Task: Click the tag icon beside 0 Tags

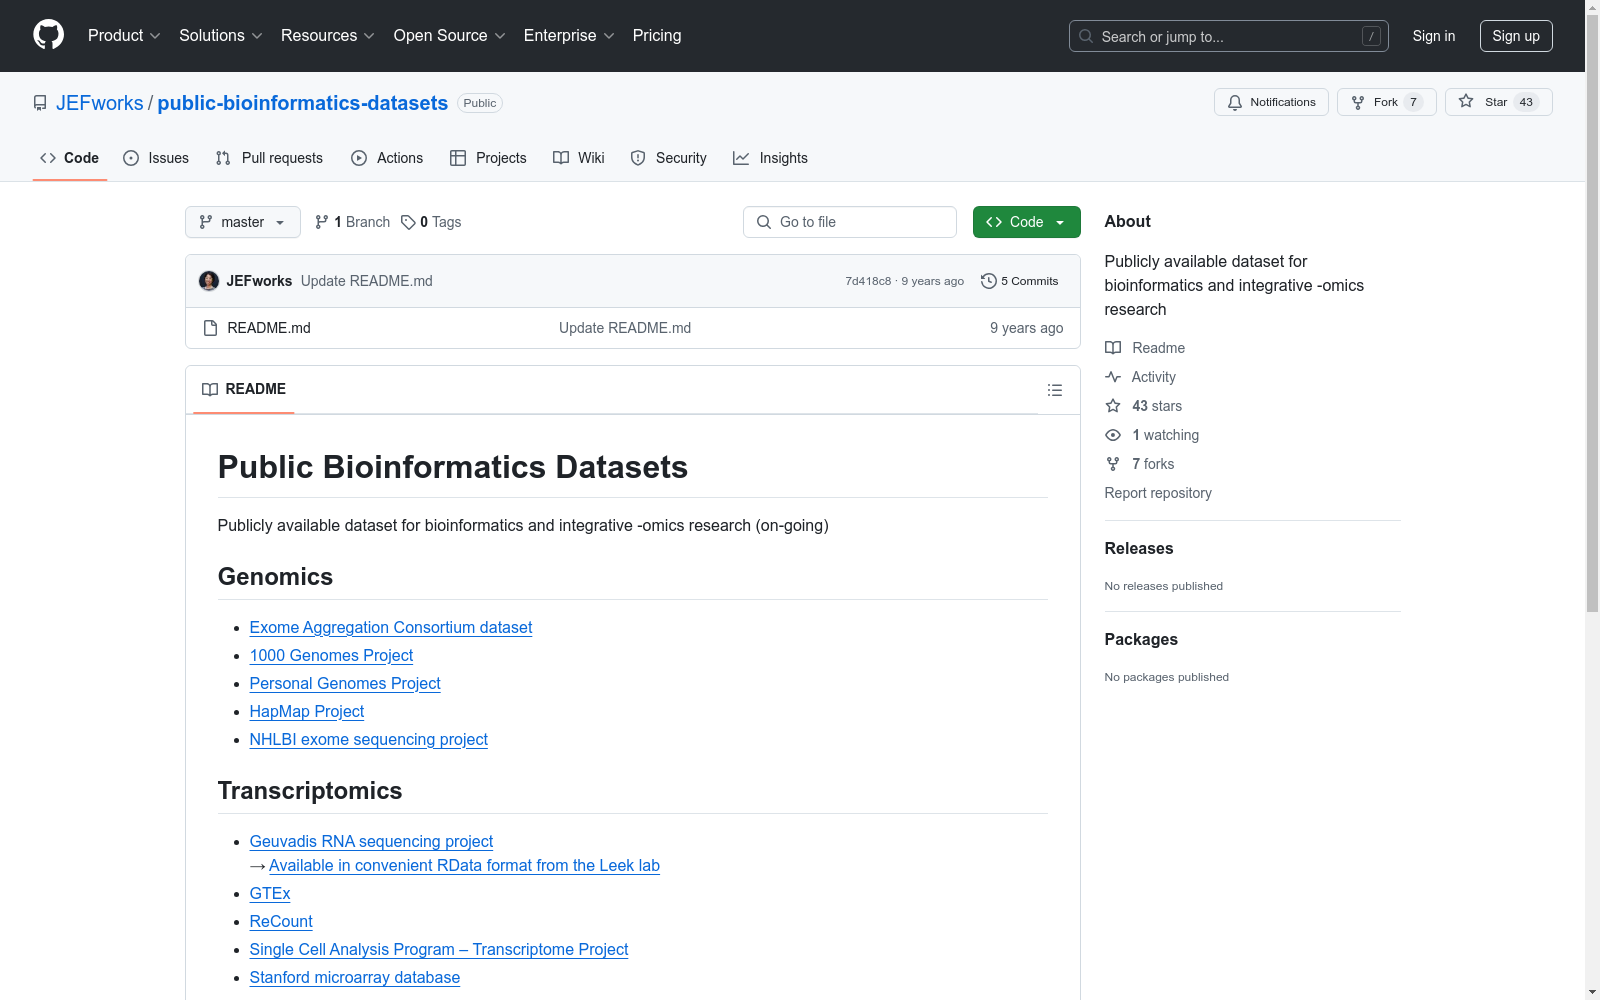Action: 408,222
